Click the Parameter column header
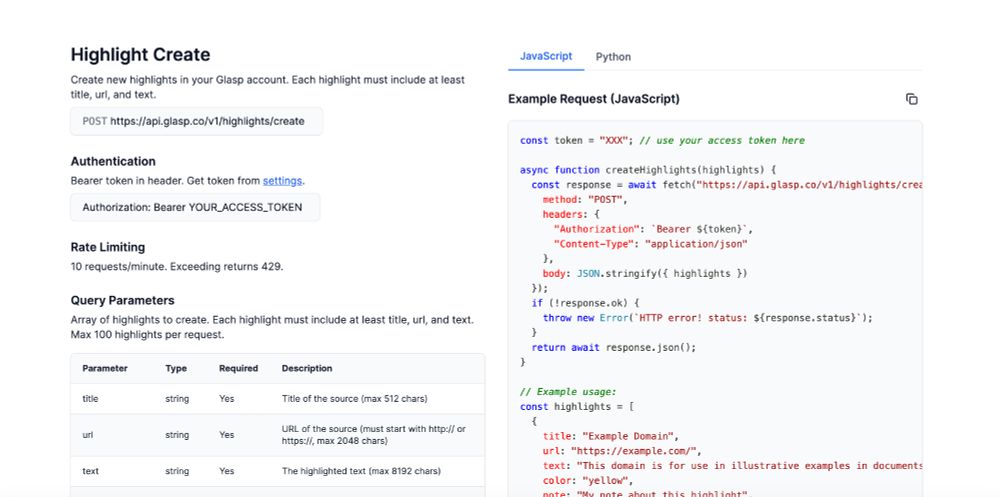The width and height of the screenshot is (1000, 497). [x=105, y=368]
